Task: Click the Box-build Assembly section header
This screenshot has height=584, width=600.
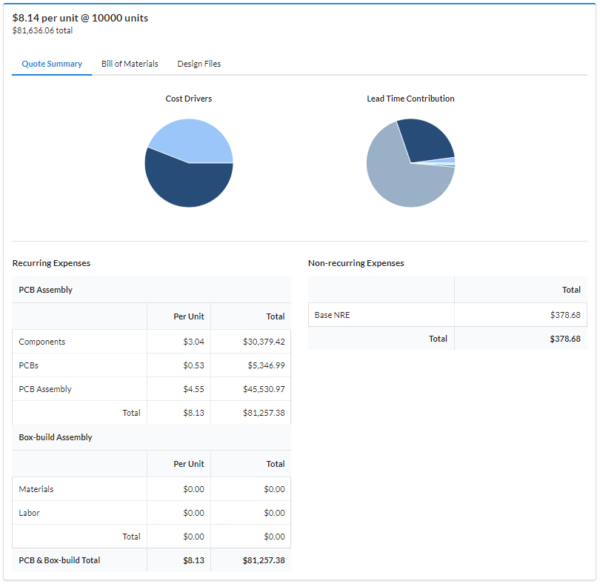Action: click(55, 437)
